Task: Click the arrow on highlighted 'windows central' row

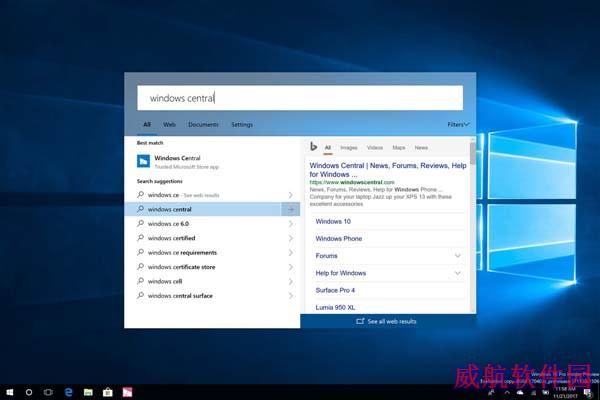Action: pyautogui.click(x=291, y=209)
